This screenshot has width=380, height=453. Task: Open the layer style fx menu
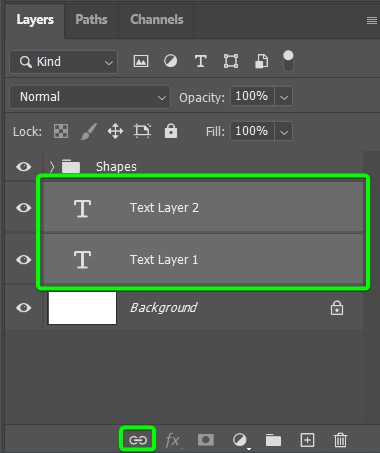click(x=173, y=440)
